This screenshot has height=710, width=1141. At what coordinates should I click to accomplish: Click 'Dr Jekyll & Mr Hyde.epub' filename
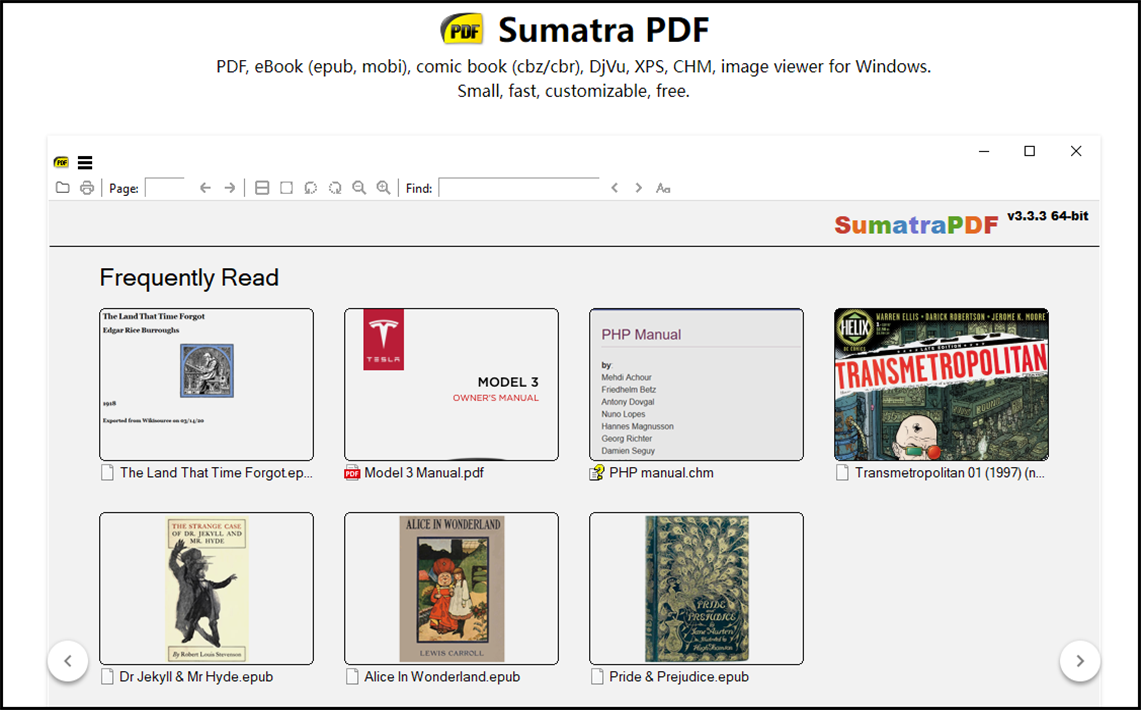click(196, 677)
